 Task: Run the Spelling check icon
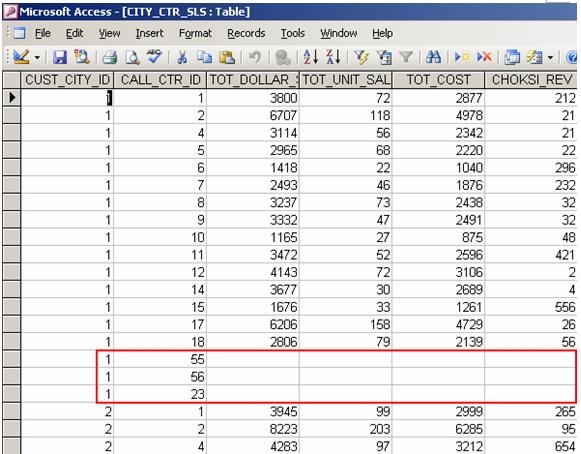point(154,57)
